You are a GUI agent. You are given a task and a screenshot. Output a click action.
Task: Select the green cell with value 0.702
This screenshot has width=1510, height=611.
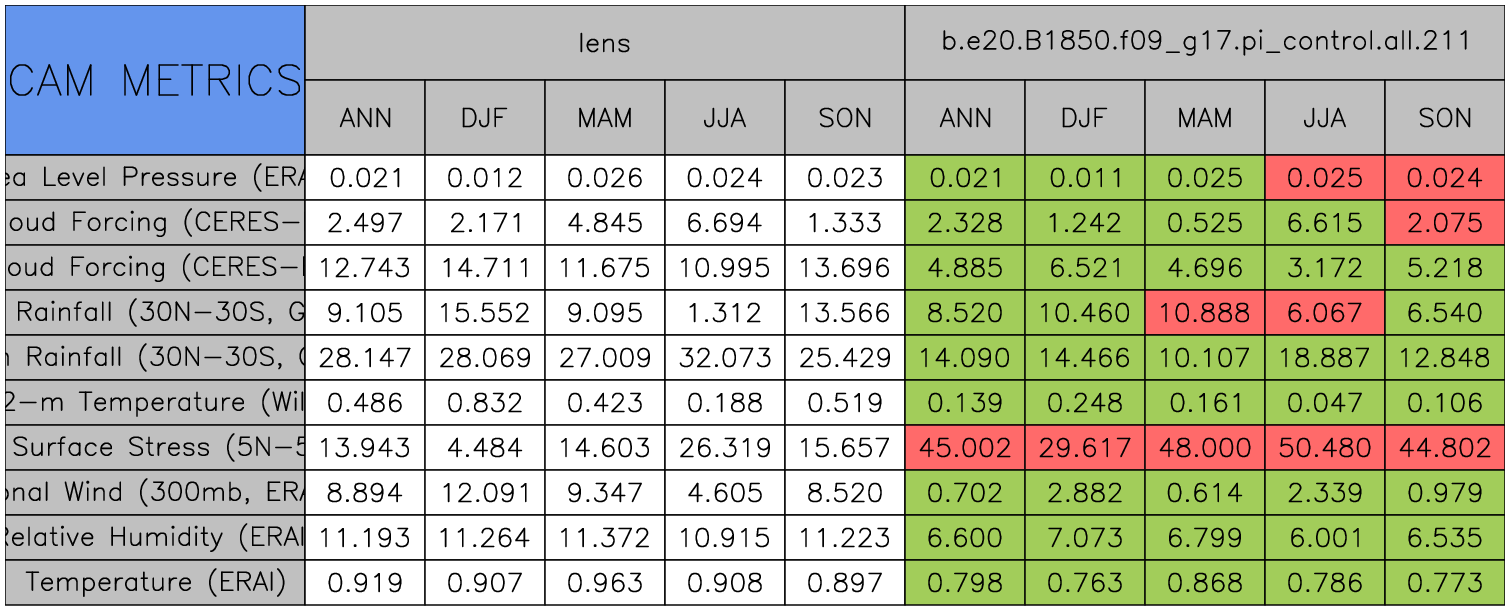tap(965, 493)
